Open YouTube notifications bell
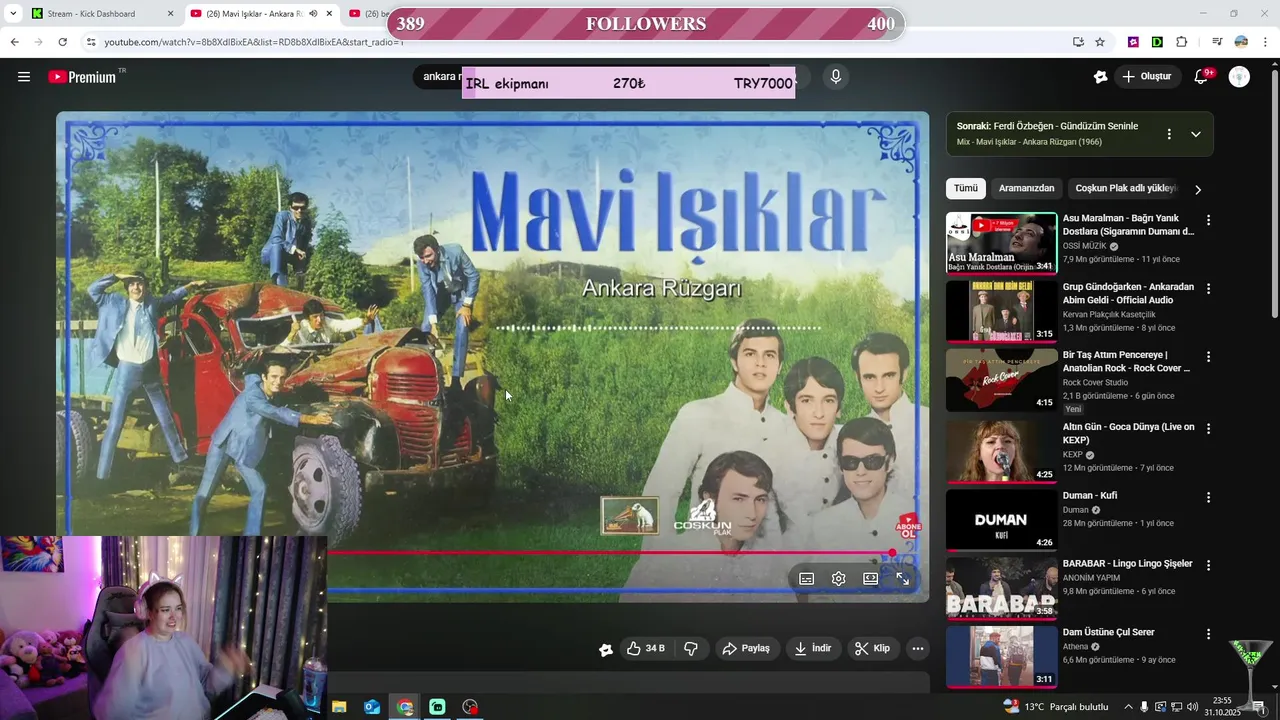Screen dimensions: 1280x720 point(1202,77)
